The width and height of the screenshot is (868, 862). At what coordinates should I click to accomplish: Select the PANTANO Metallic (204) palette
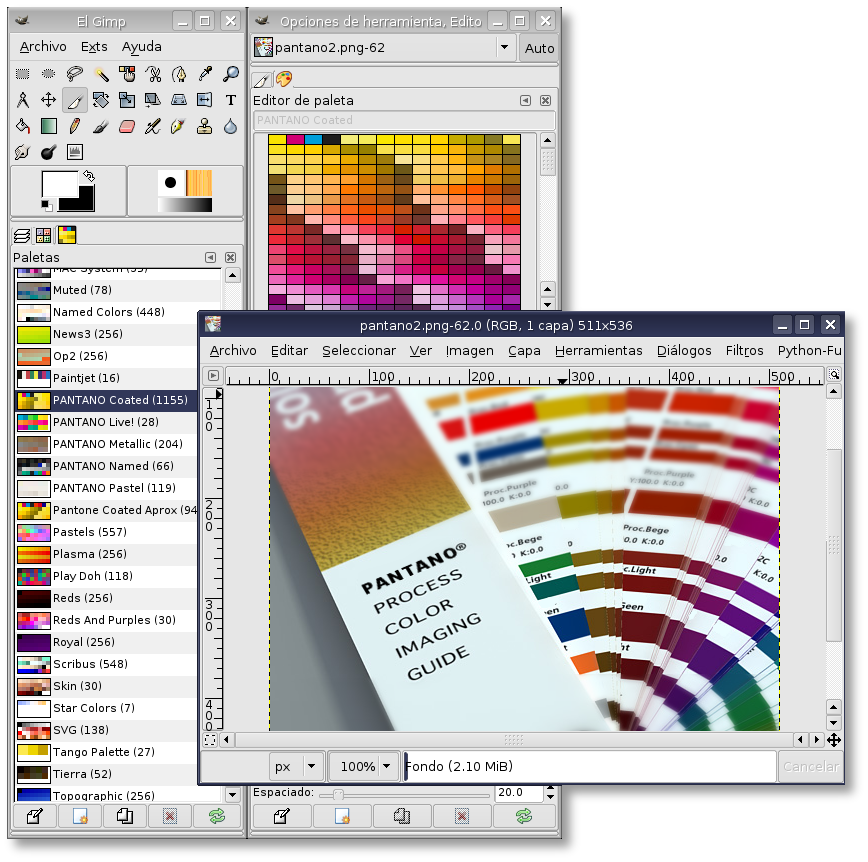(x=106, y=444)
